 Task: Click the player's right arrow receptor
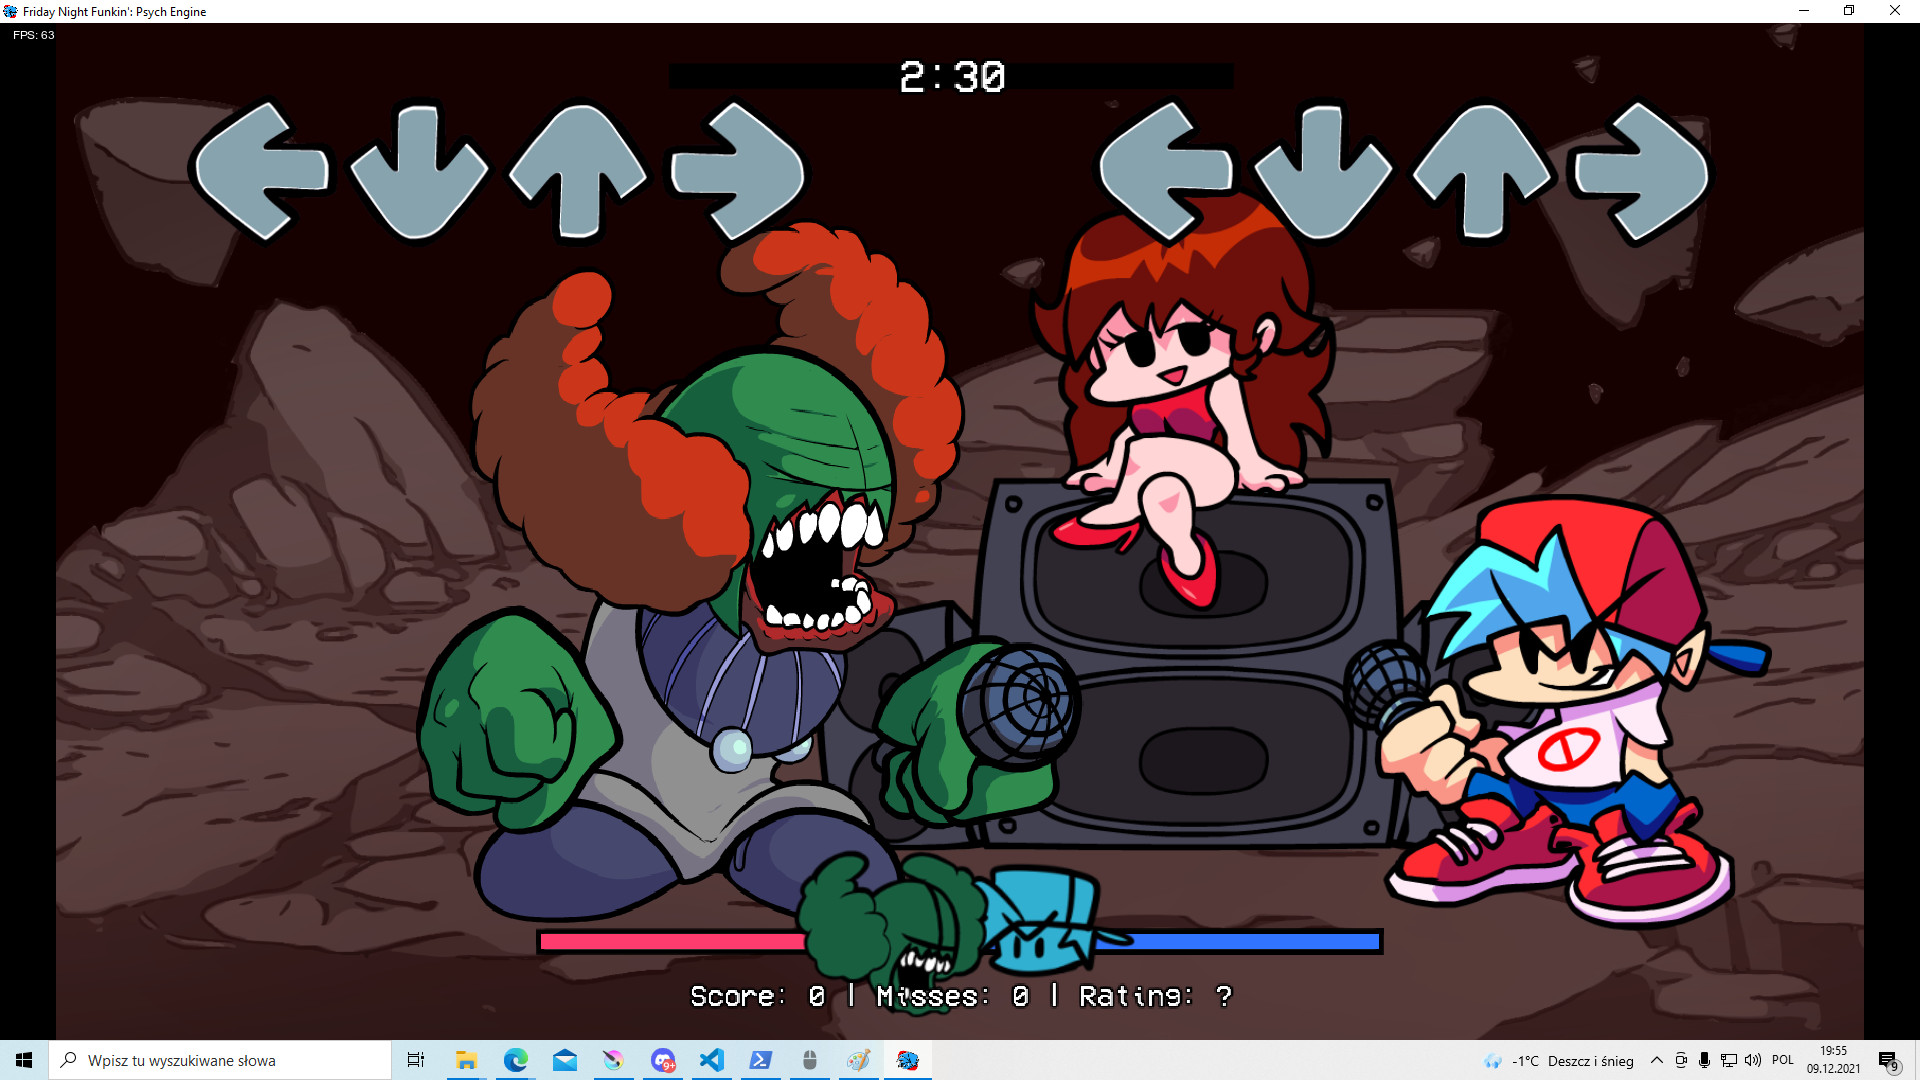(x=1641, y=172)
